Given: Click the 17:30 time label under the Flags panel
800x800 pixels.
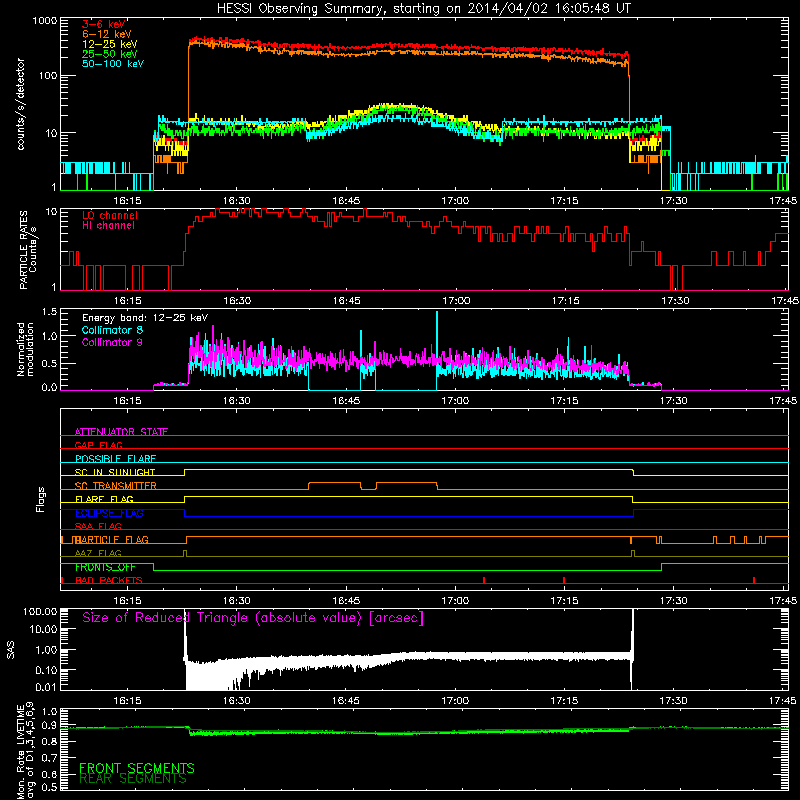Looking at the screenshot, I should point(673,601).
